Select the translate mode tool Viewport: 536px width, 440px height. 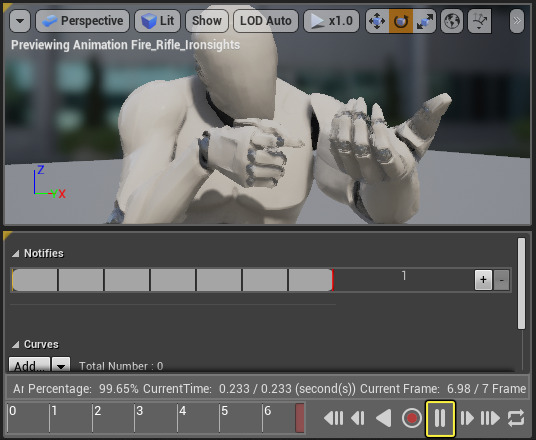point(377,21)
